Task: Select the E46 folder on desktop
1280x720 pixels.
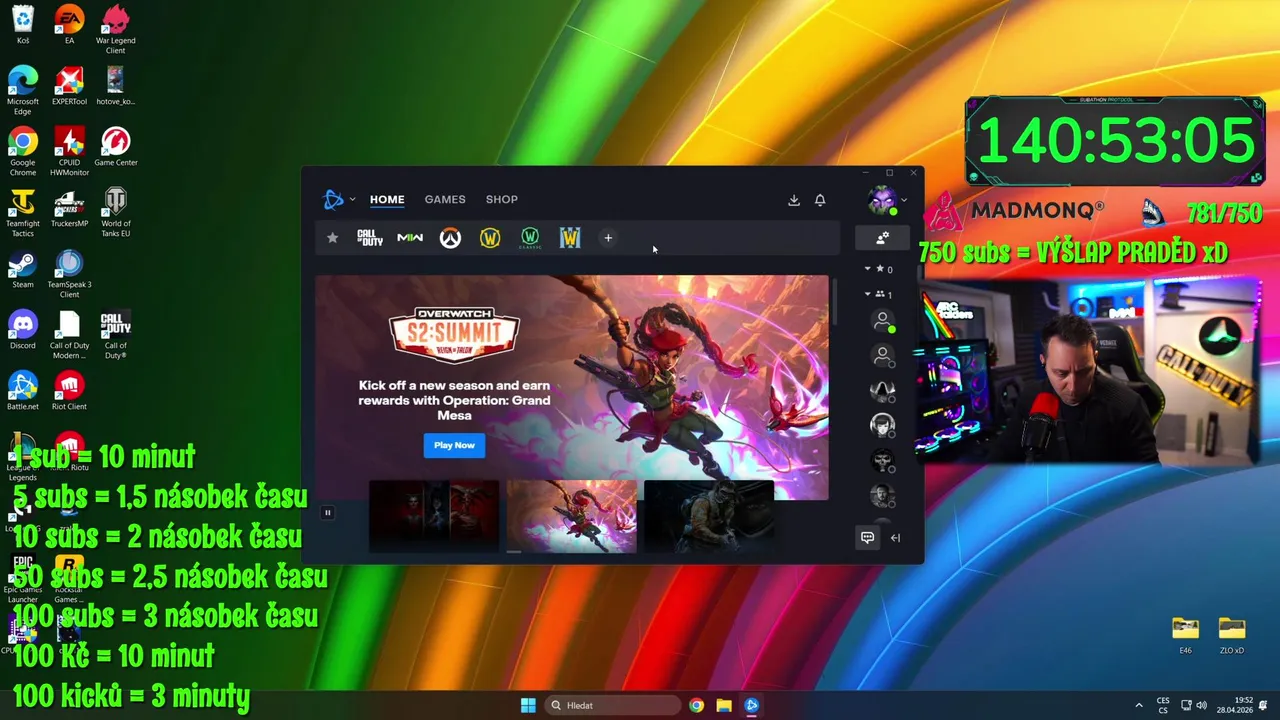Action: pos(1185,635)
